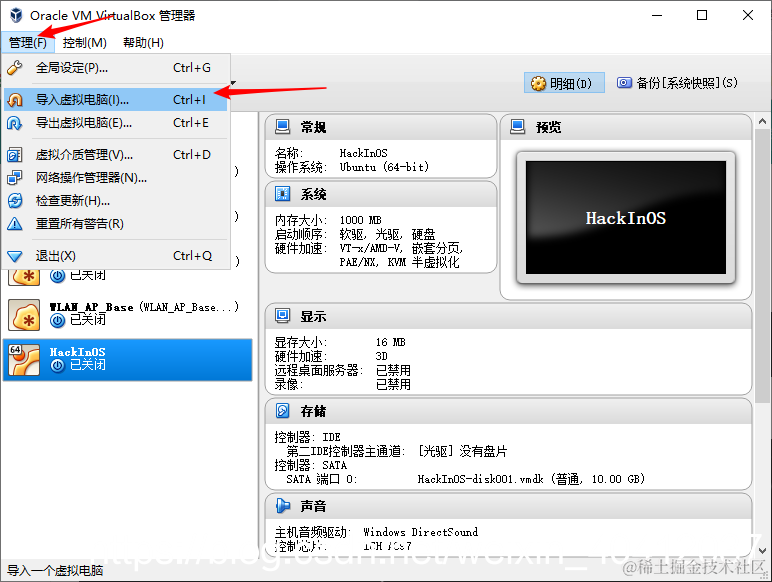Viewport: 772px width, 582px height.
Task: Select the WLAN_AP_Base virtual machine
Action: tap(128, 315)
